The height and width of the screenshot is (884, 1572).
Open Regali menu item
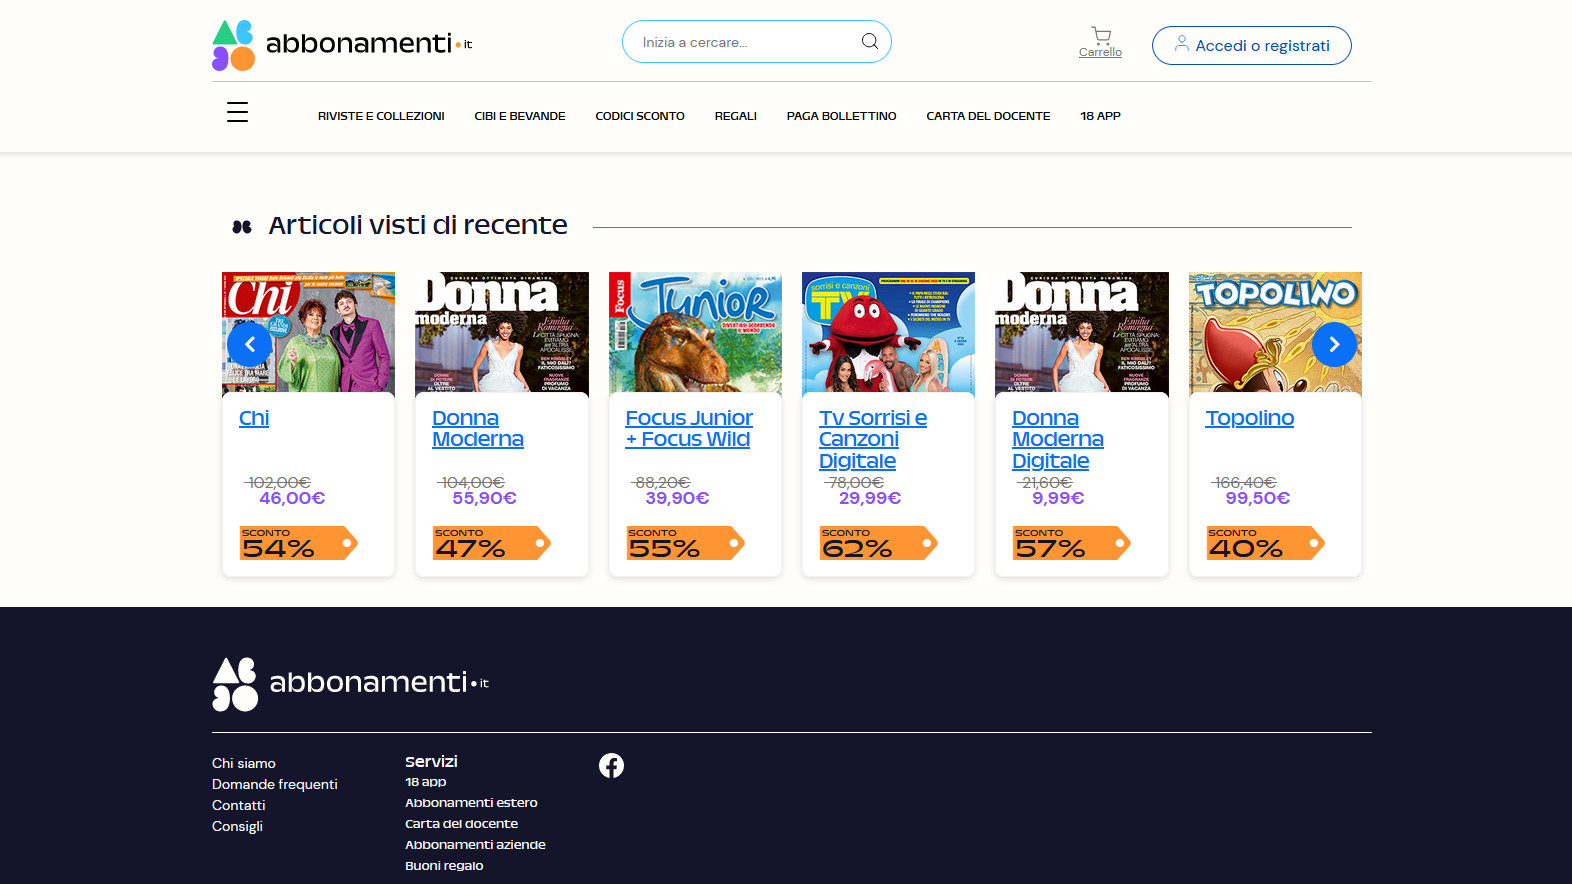(x=735, y=116)
